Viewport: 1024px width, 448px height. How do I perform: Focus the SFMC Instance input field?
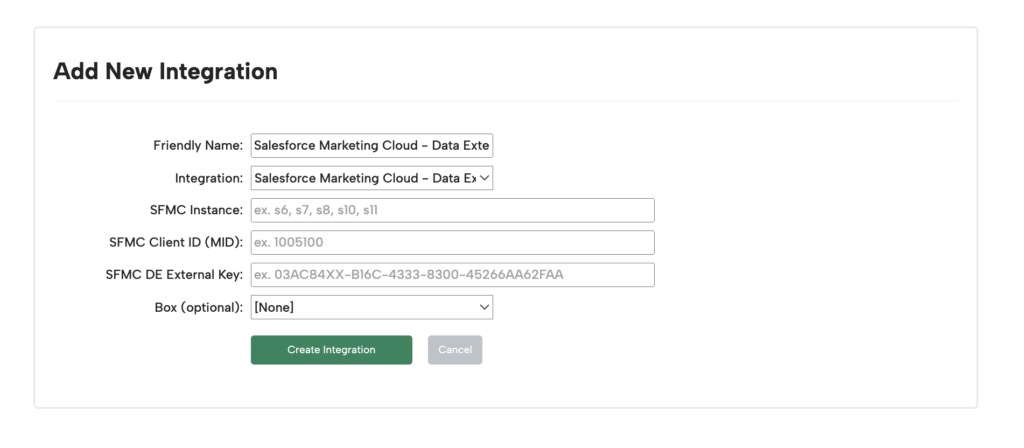(453, 210)
